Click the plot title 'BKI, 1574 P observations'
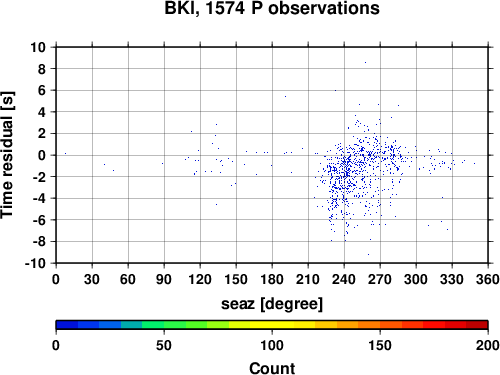Screen dimensions: 500x375 (272, 9)
